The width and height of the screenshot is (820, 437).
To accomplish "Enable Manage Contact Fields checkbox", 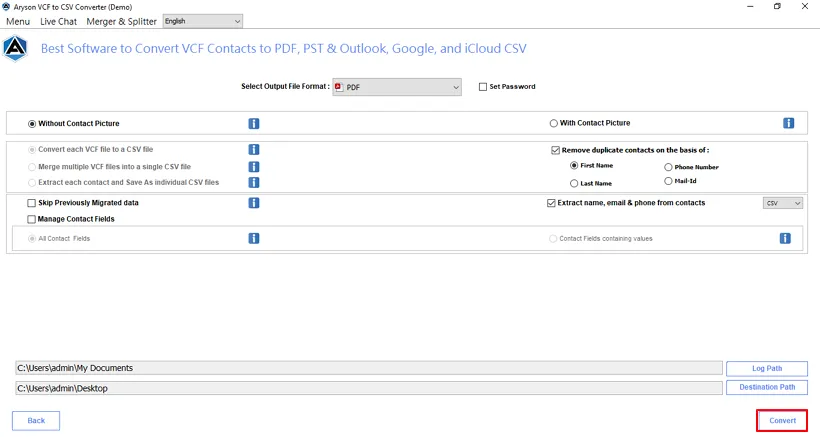I will click(31, 219).
